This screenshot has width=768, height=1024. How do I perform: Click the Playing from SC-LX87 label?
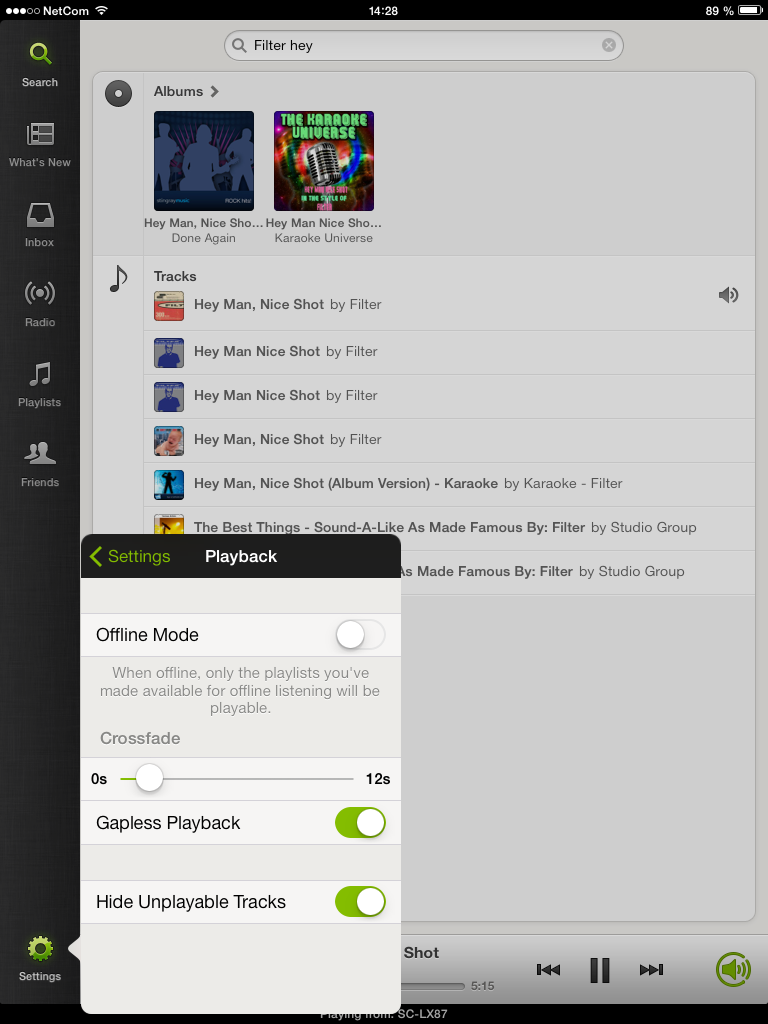click(383, 1014)
